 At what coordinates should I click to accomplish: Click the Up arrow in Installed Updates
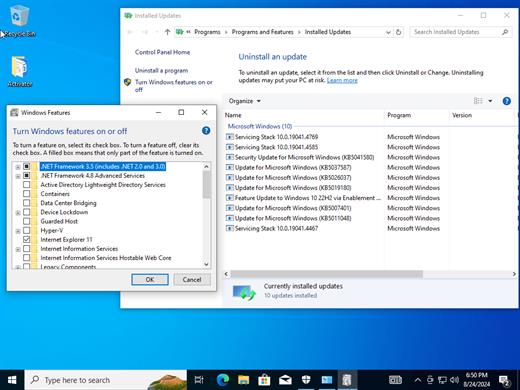point(167,32)
